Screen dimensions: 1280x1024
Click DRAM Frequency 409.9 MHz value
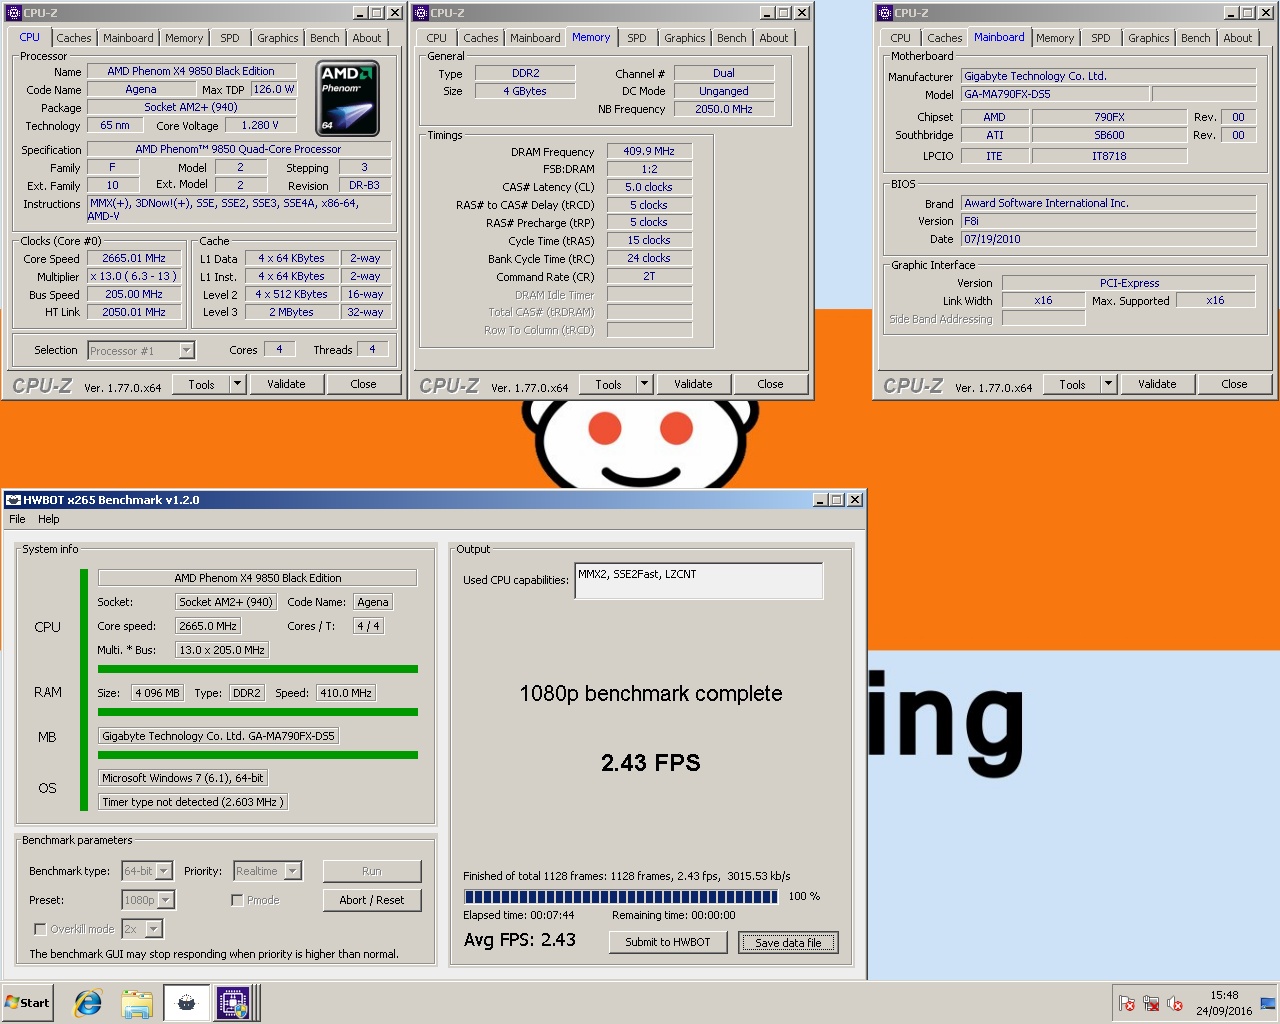[649, 151]
